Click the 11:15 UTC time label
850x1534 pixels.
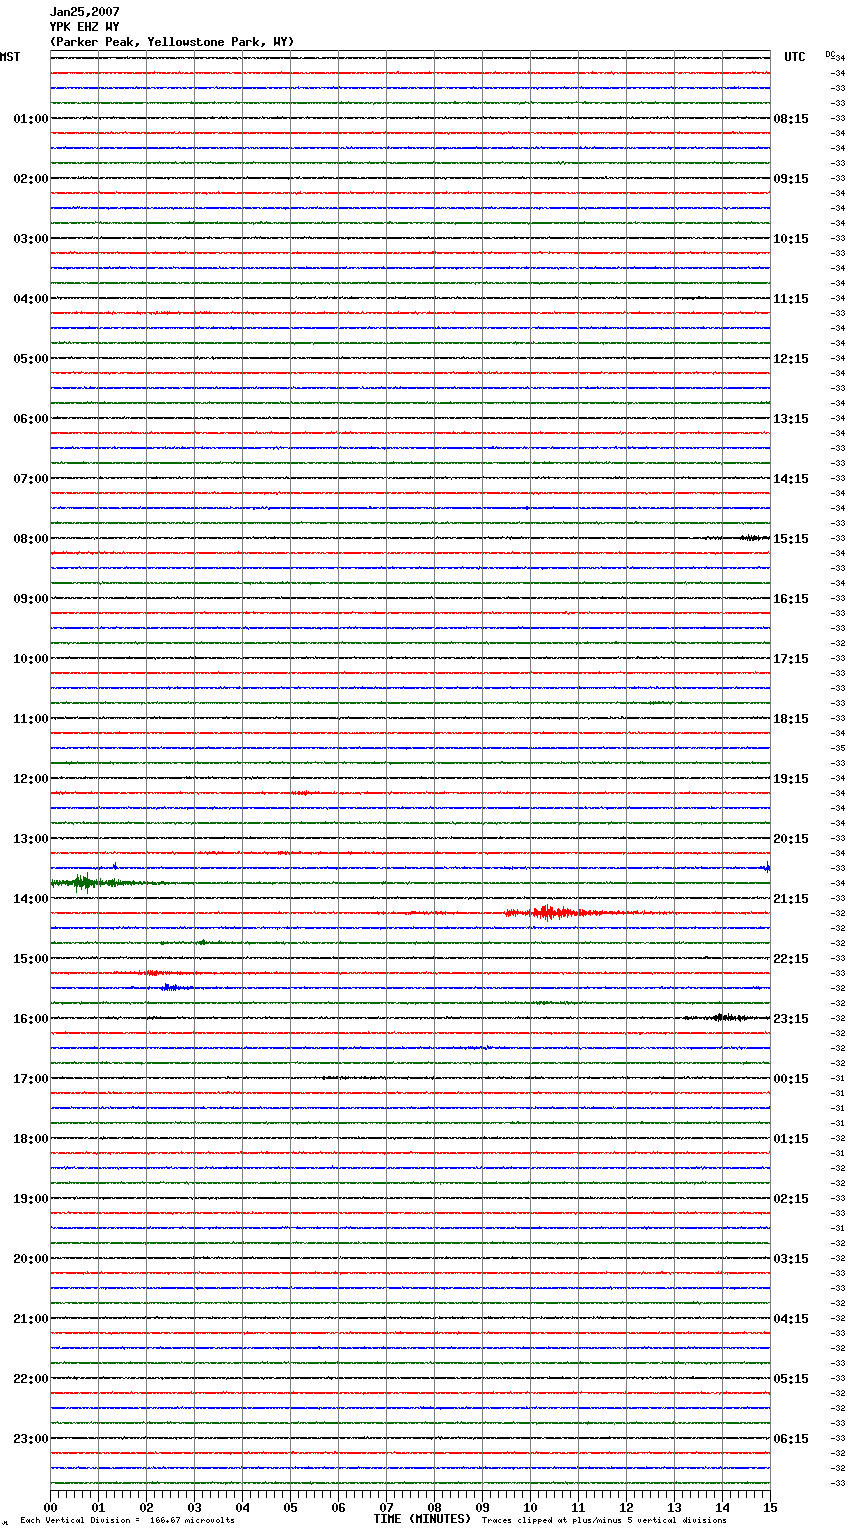click(x=791, y=299)
